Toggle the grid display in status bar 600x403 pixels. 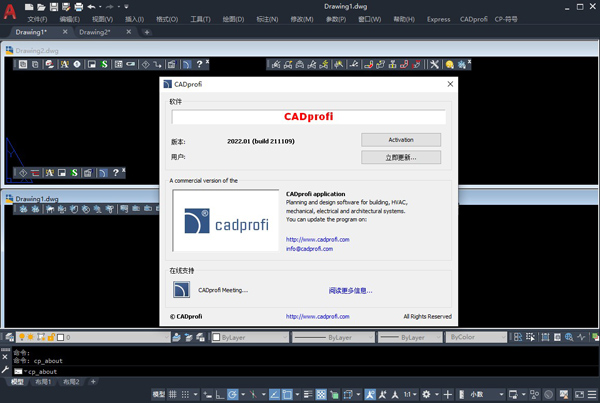coord(173,394)
